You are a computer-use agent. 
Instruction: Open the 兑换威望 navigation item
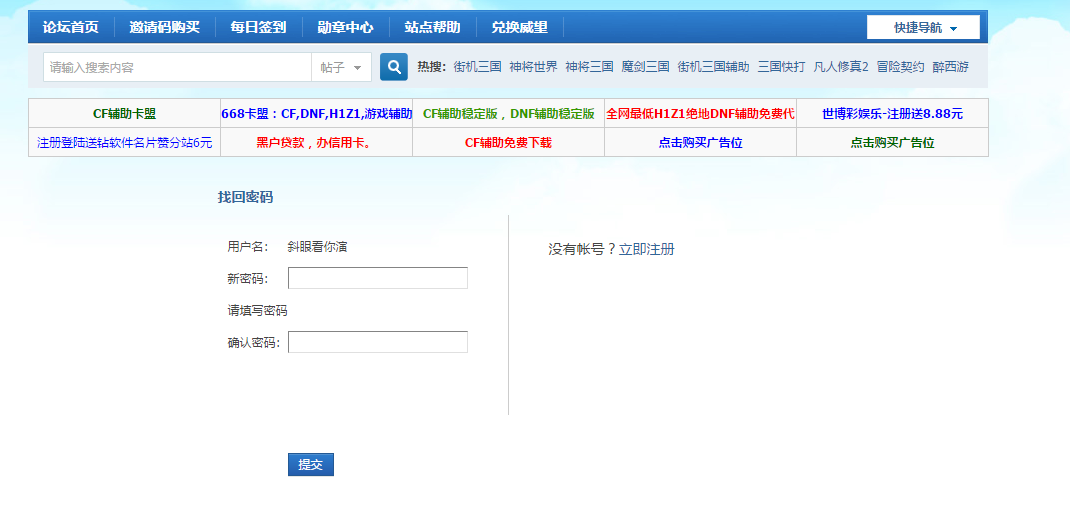519,27
